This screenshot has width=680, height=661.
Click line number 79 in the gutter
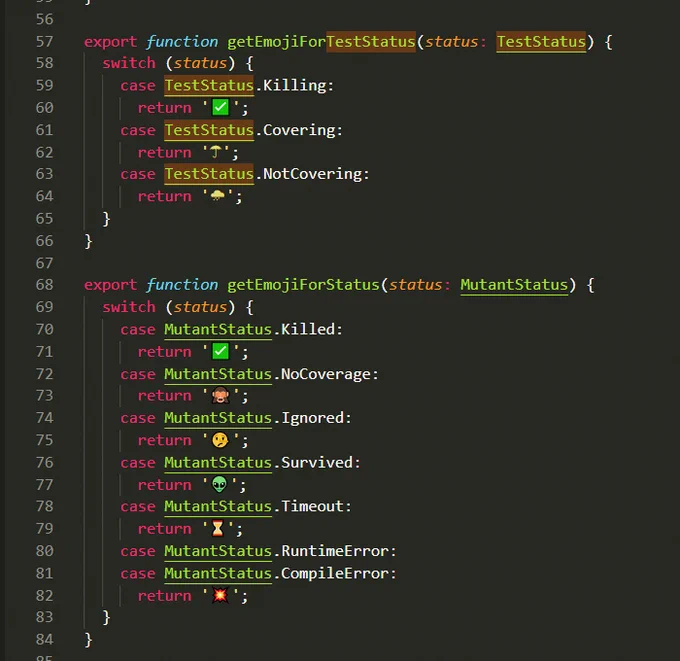[x=45, y=529]
